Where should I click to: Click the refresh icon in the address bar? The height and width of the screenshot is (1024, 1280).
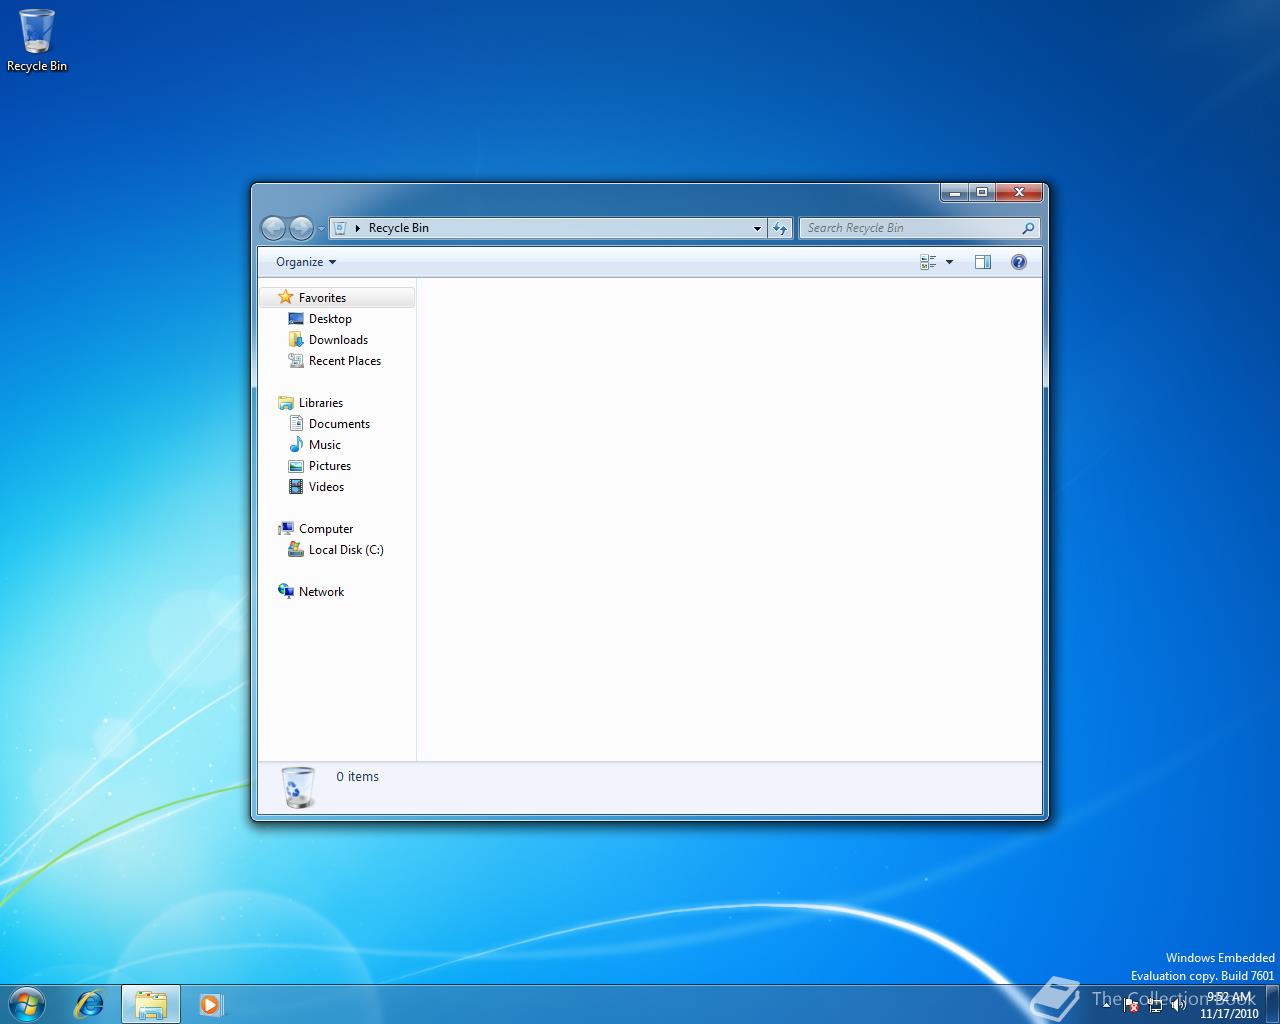(780, 228)
